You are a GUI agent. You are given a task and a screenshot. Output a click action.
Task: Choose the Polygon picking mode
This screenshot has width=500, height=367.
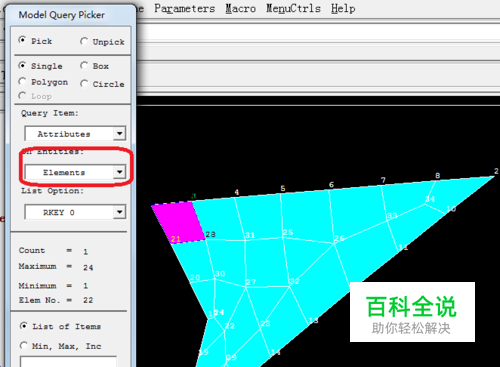(x=22, y=81)
